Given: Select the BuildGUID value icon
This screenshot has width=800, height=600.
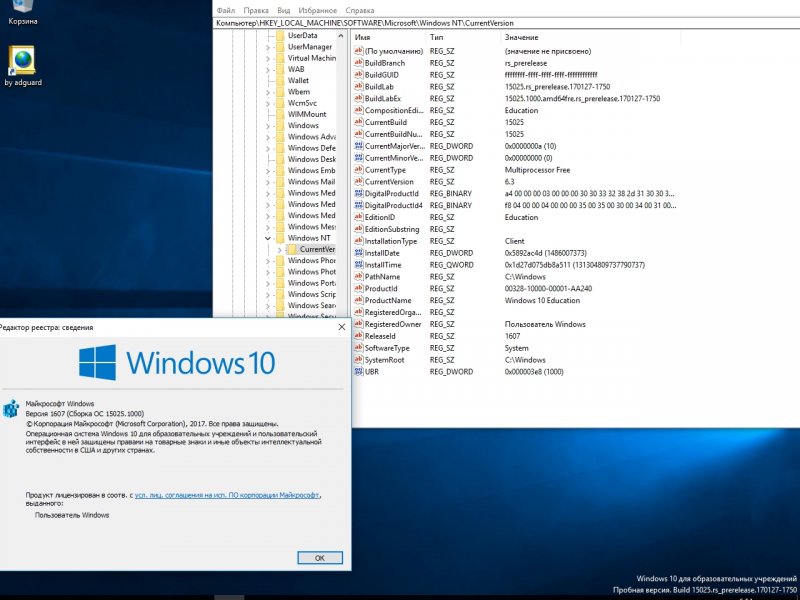Looking at the screenshot, I should coord(358,74).
